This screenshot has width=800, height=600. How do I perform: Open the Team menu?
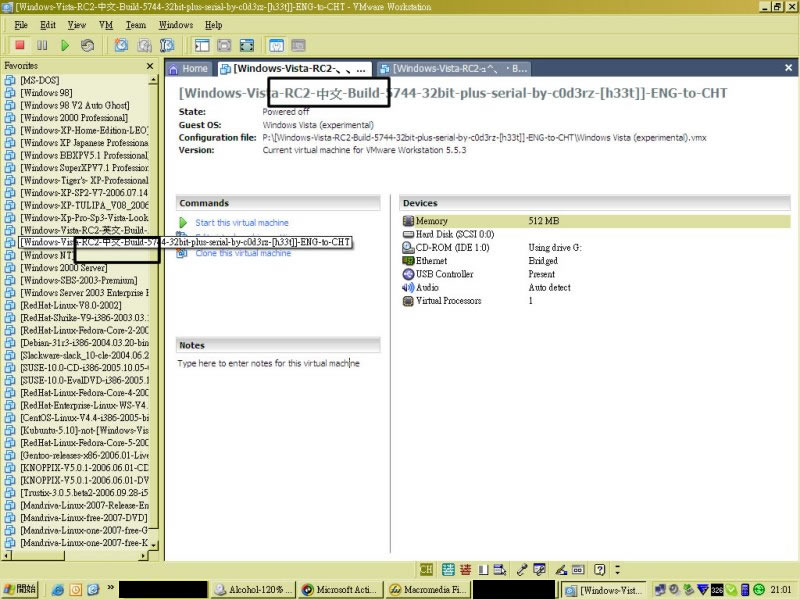[x=136, y=25]
